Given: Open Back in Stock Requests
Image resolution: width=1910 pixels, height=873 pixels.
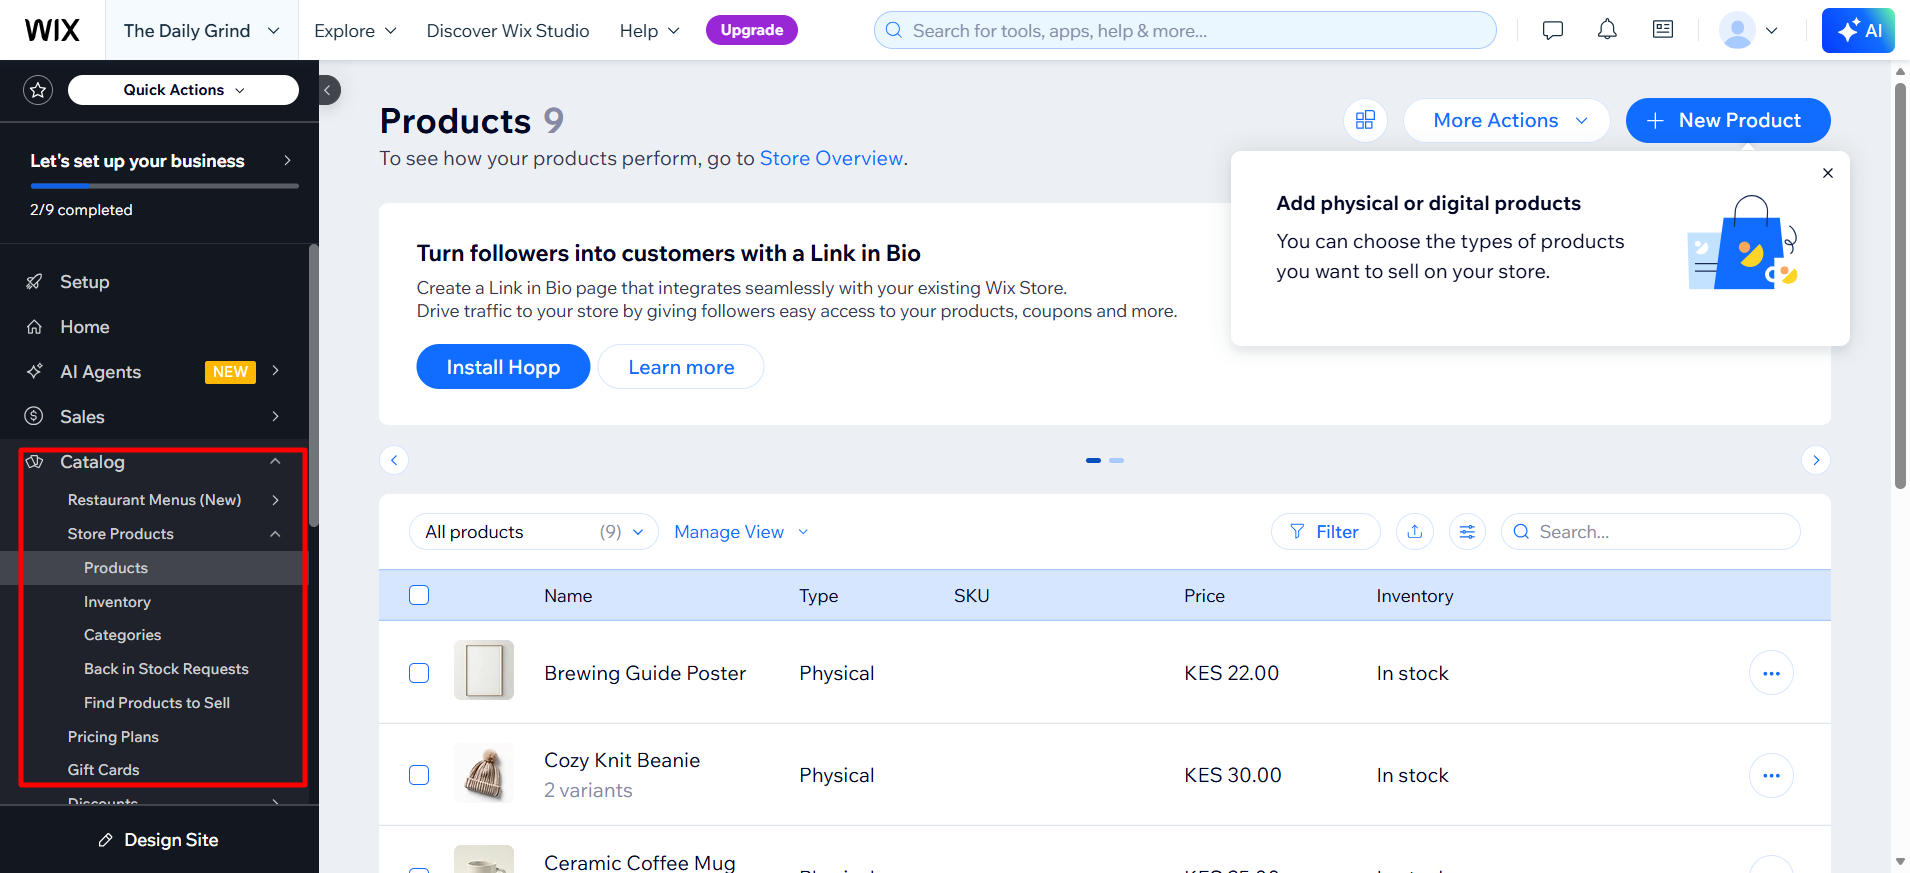Looking at the screenshot, I should click(x=166, y=669).
